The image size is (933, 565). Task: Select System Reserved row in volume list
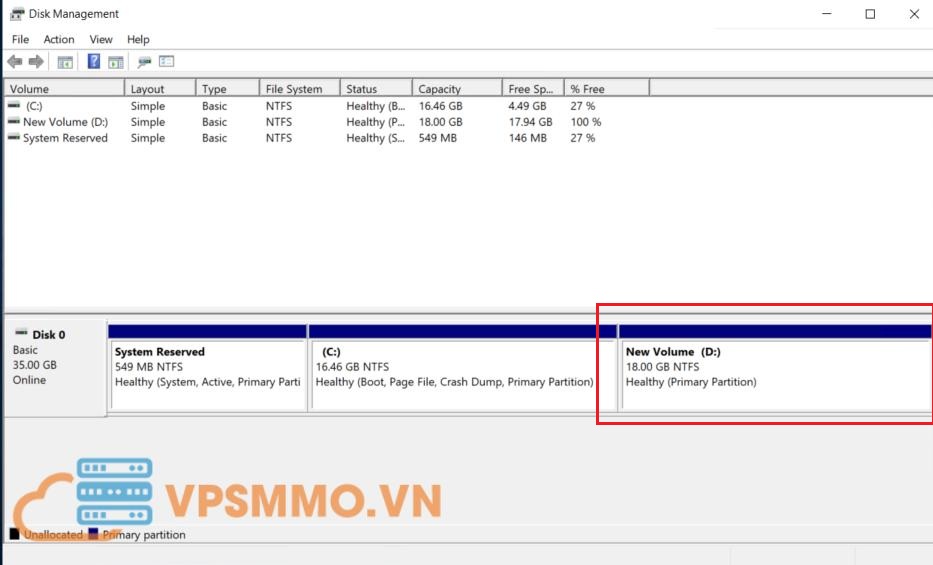pos(65,138)
